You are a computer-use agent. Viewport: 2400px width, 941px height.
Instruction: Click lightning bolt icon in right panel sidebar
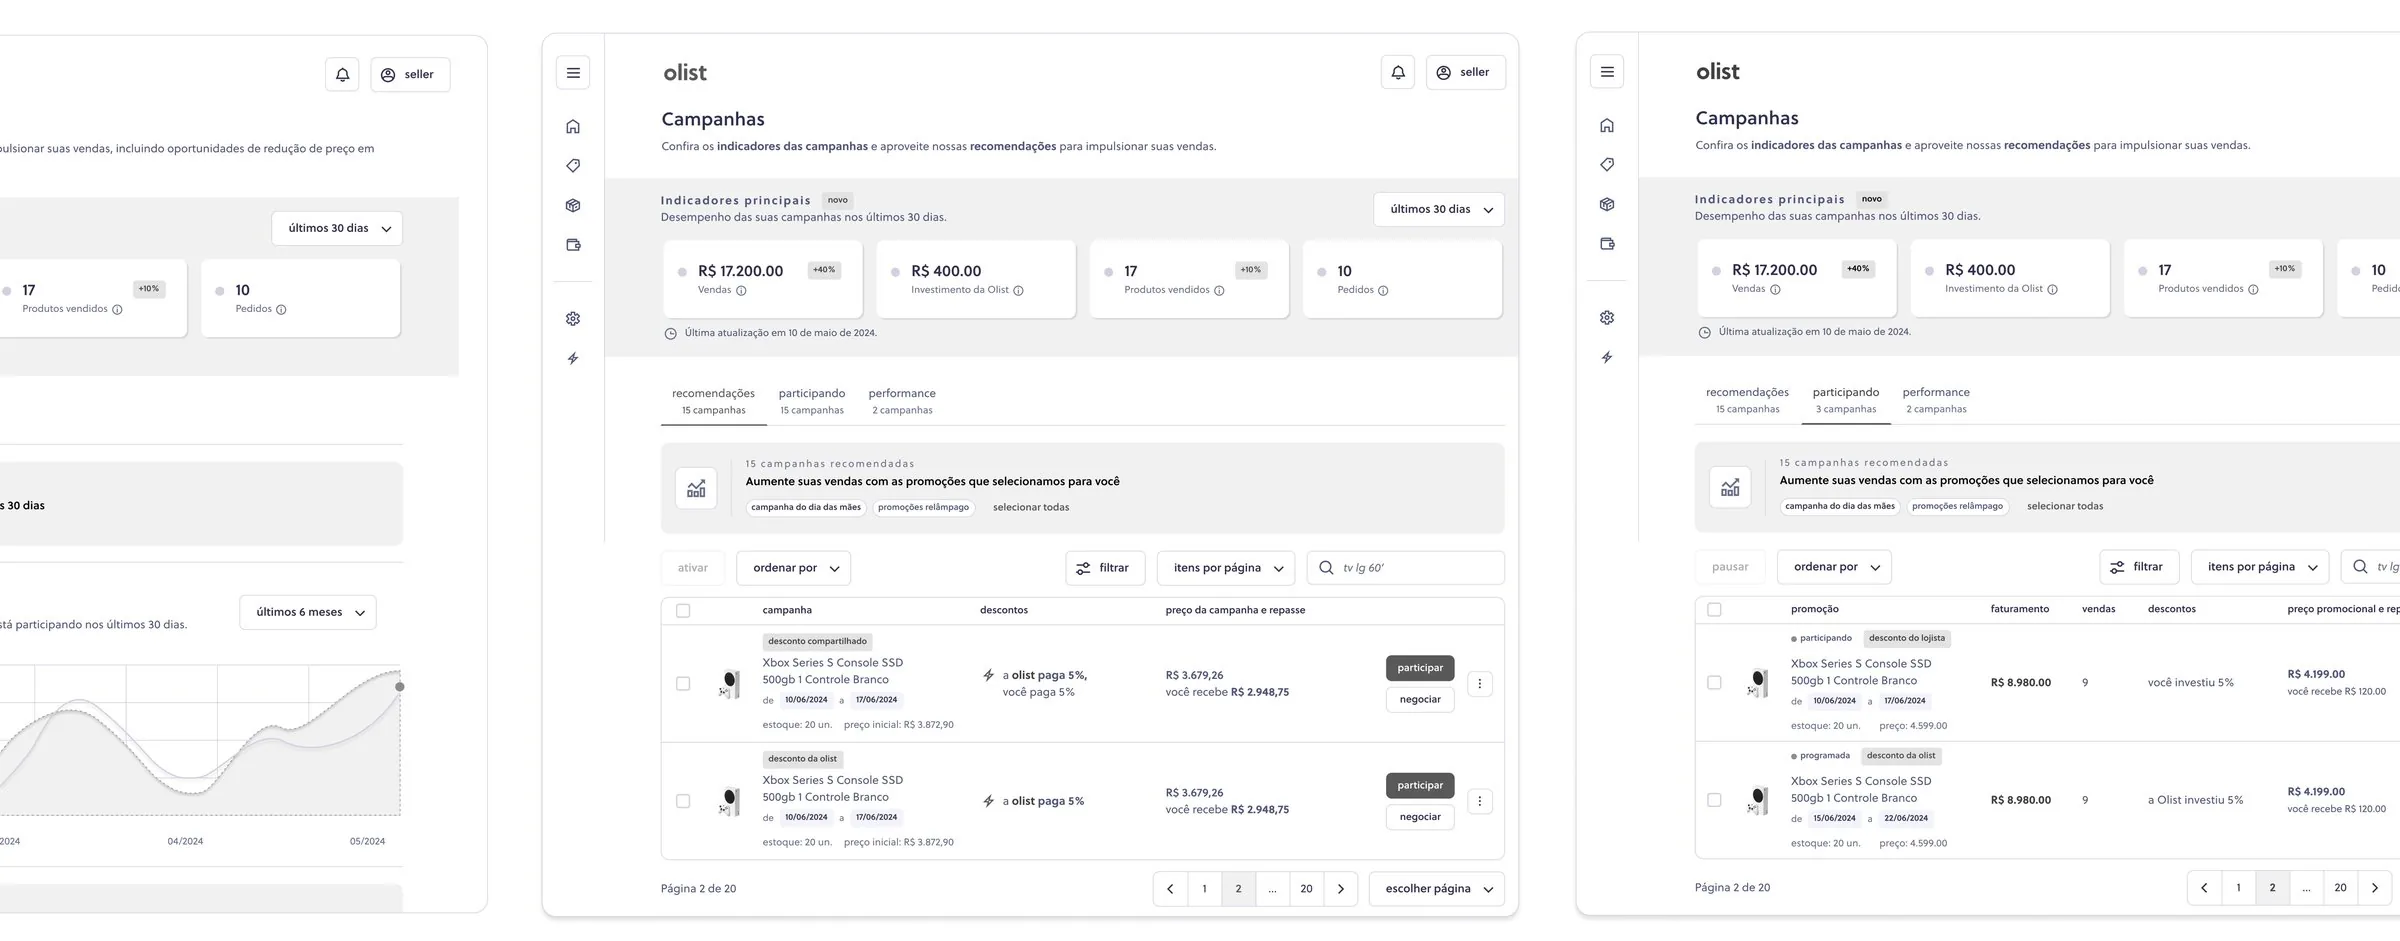pyautogui.click(x=1607, y=357)
